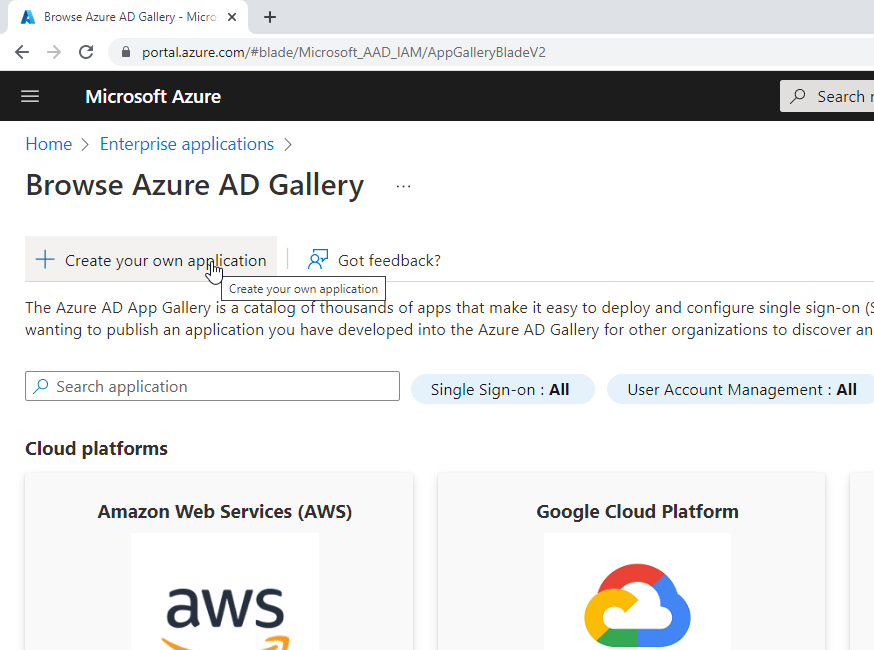Open the User Account Management : All filter
874x650 pixels.
pos(741,389)
